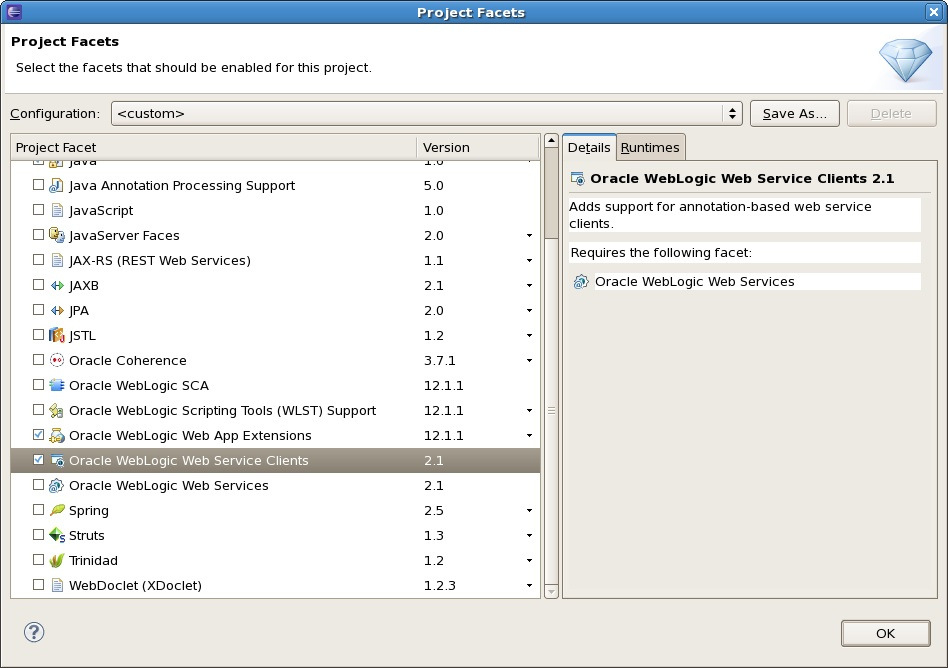Click the OK button
948x668 pixels.
pos(886,634)
